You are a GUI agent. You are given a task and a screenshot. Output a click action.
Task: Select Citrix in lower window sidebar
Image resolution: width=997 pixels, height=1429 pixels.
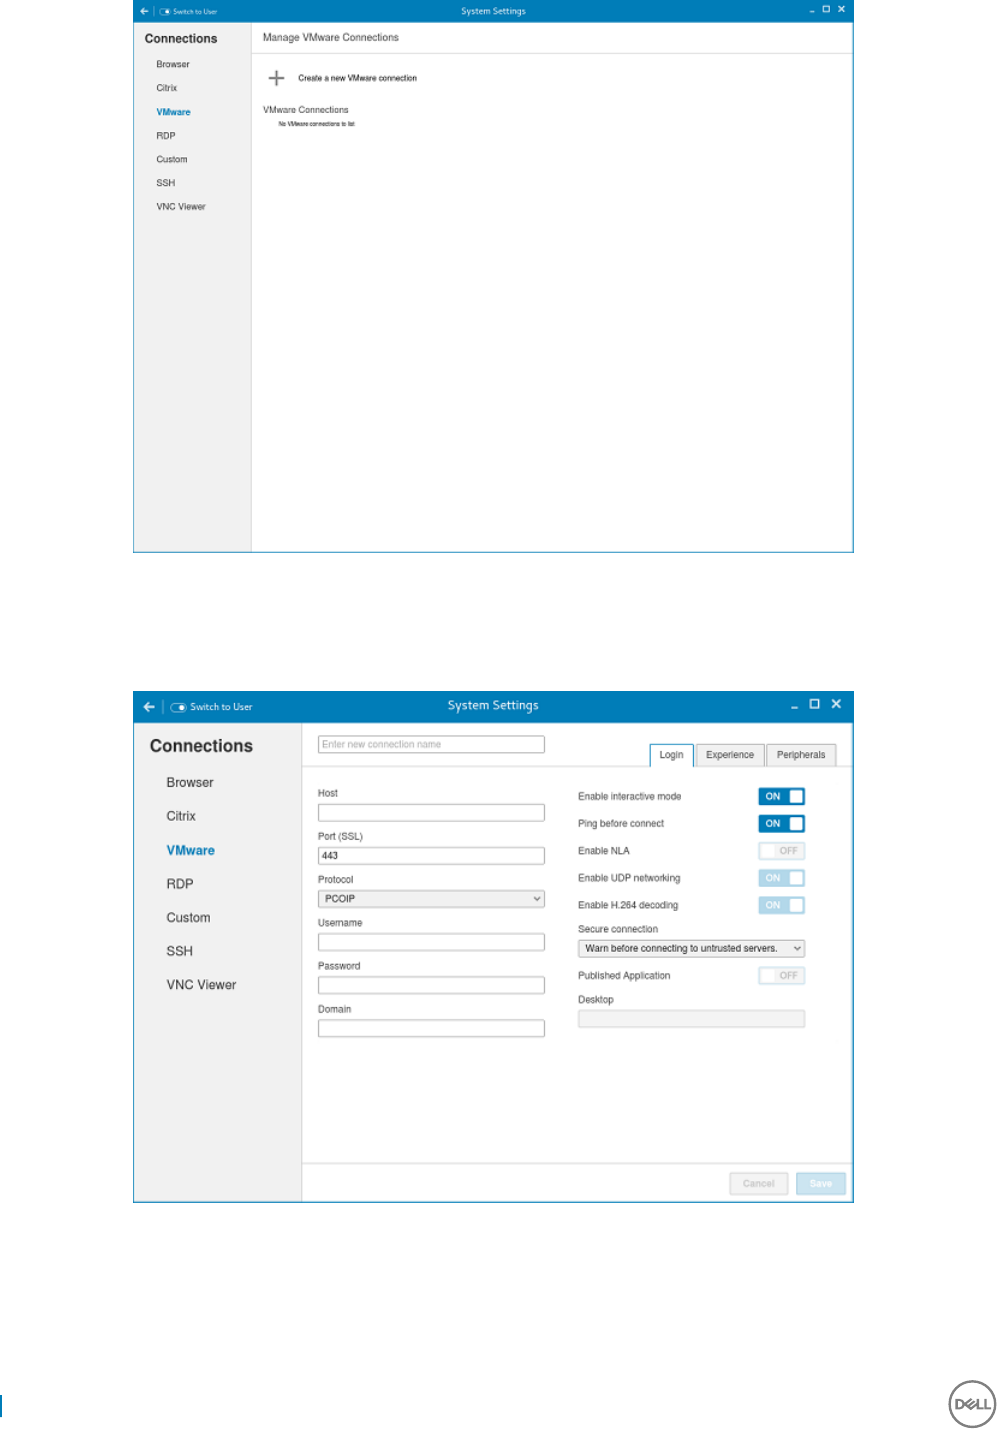[x=181, y=817]
